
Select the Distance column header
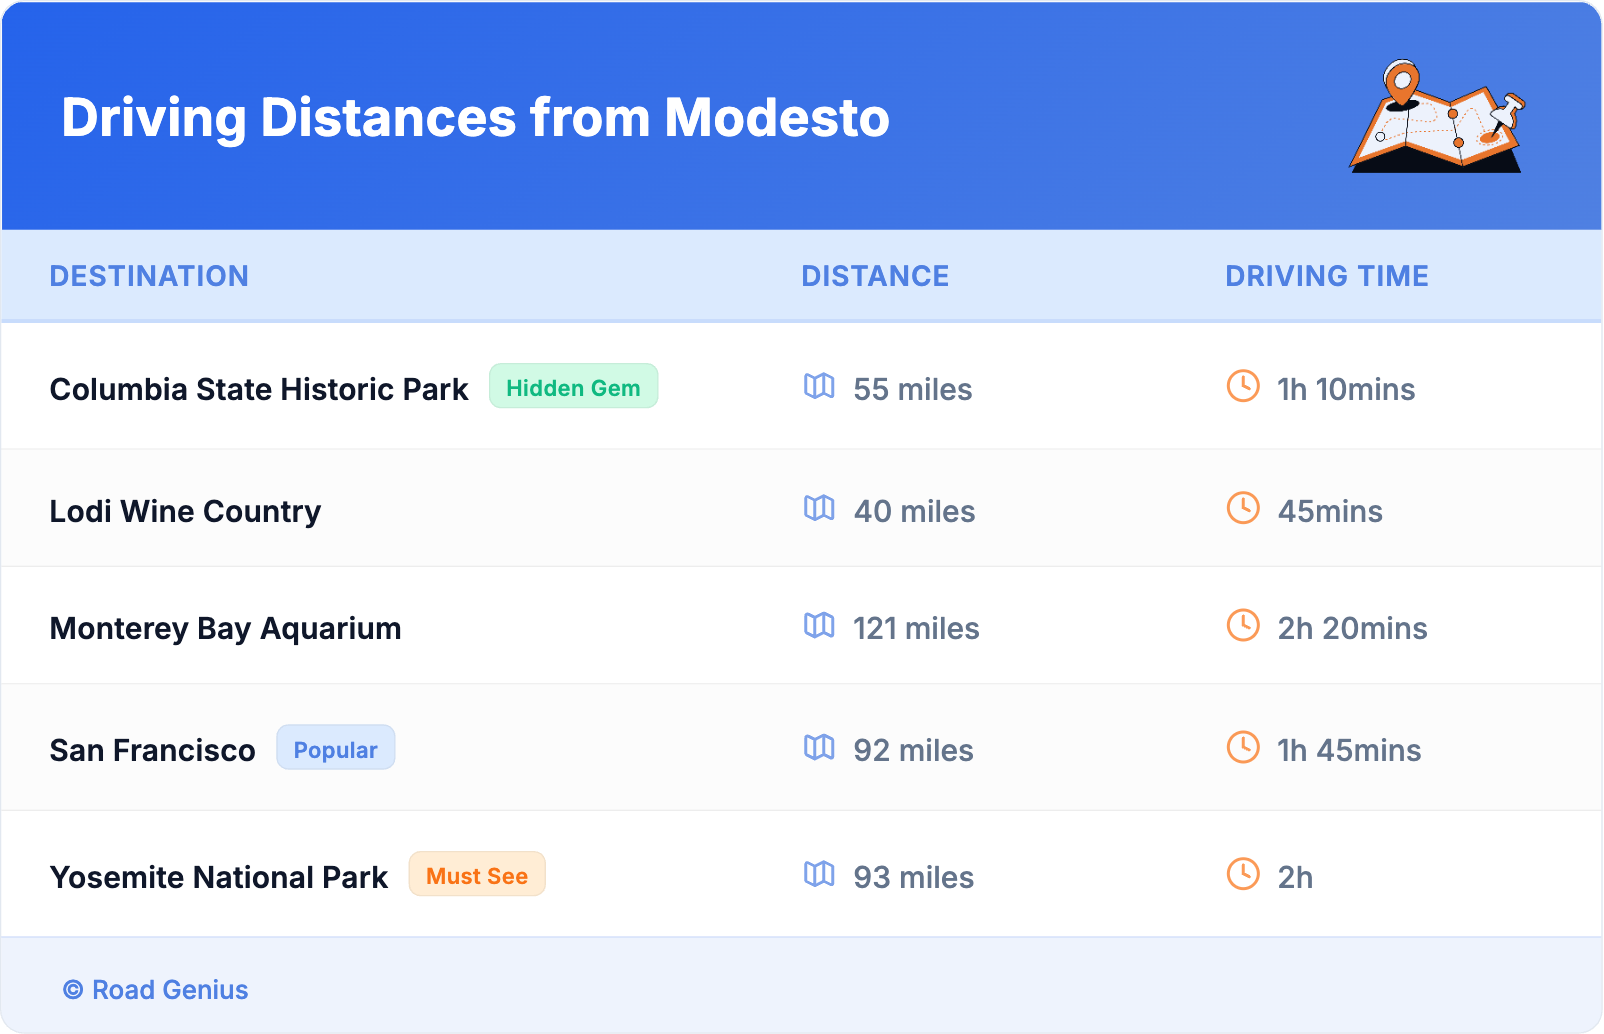coord(875,276)
